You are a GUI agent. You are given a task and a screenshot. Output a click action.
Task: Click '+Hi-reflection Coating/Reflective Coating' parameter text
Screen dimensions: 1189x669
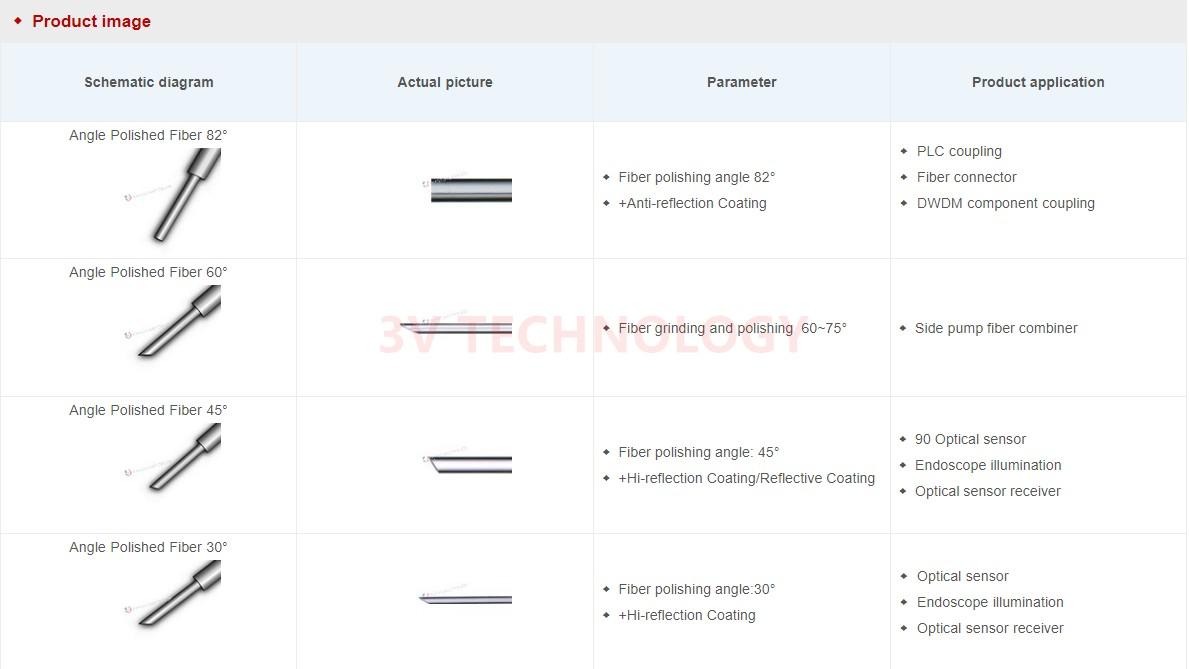747,478
